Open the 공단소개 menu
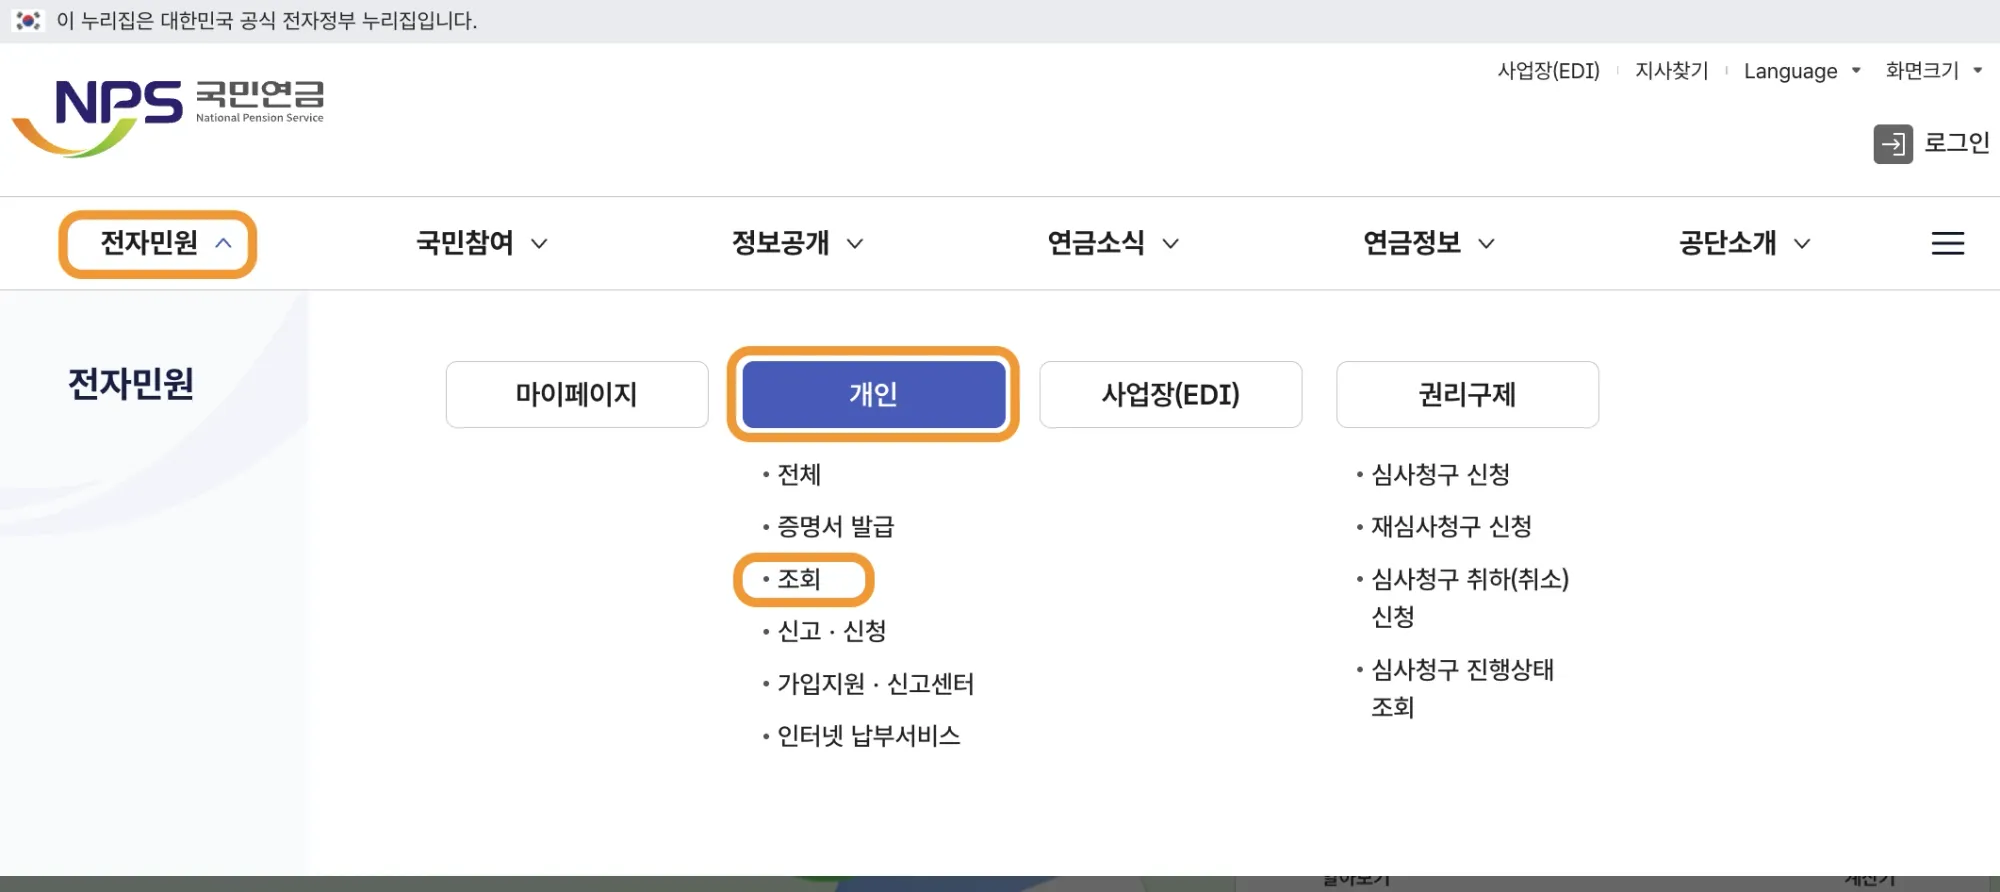The height and width of the screenshot is (892, 2000). click(1744, 243)
